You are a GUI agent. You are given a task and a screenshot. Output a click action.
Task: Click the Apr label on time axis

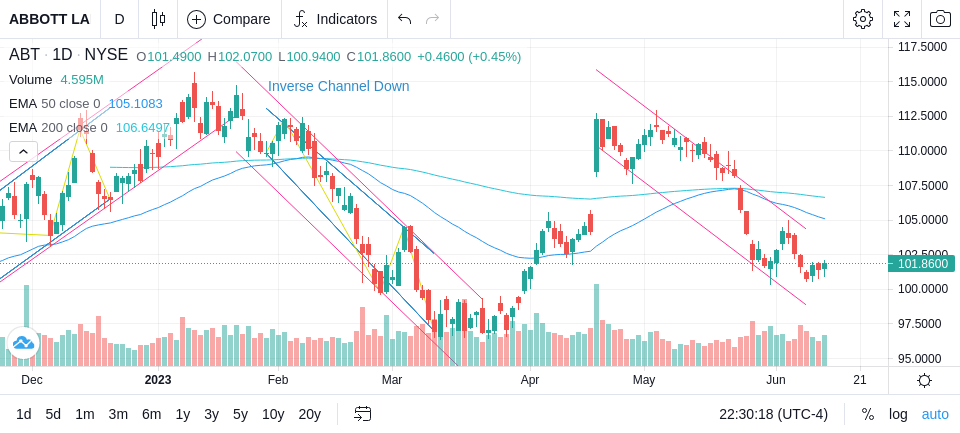click(530, 380)
